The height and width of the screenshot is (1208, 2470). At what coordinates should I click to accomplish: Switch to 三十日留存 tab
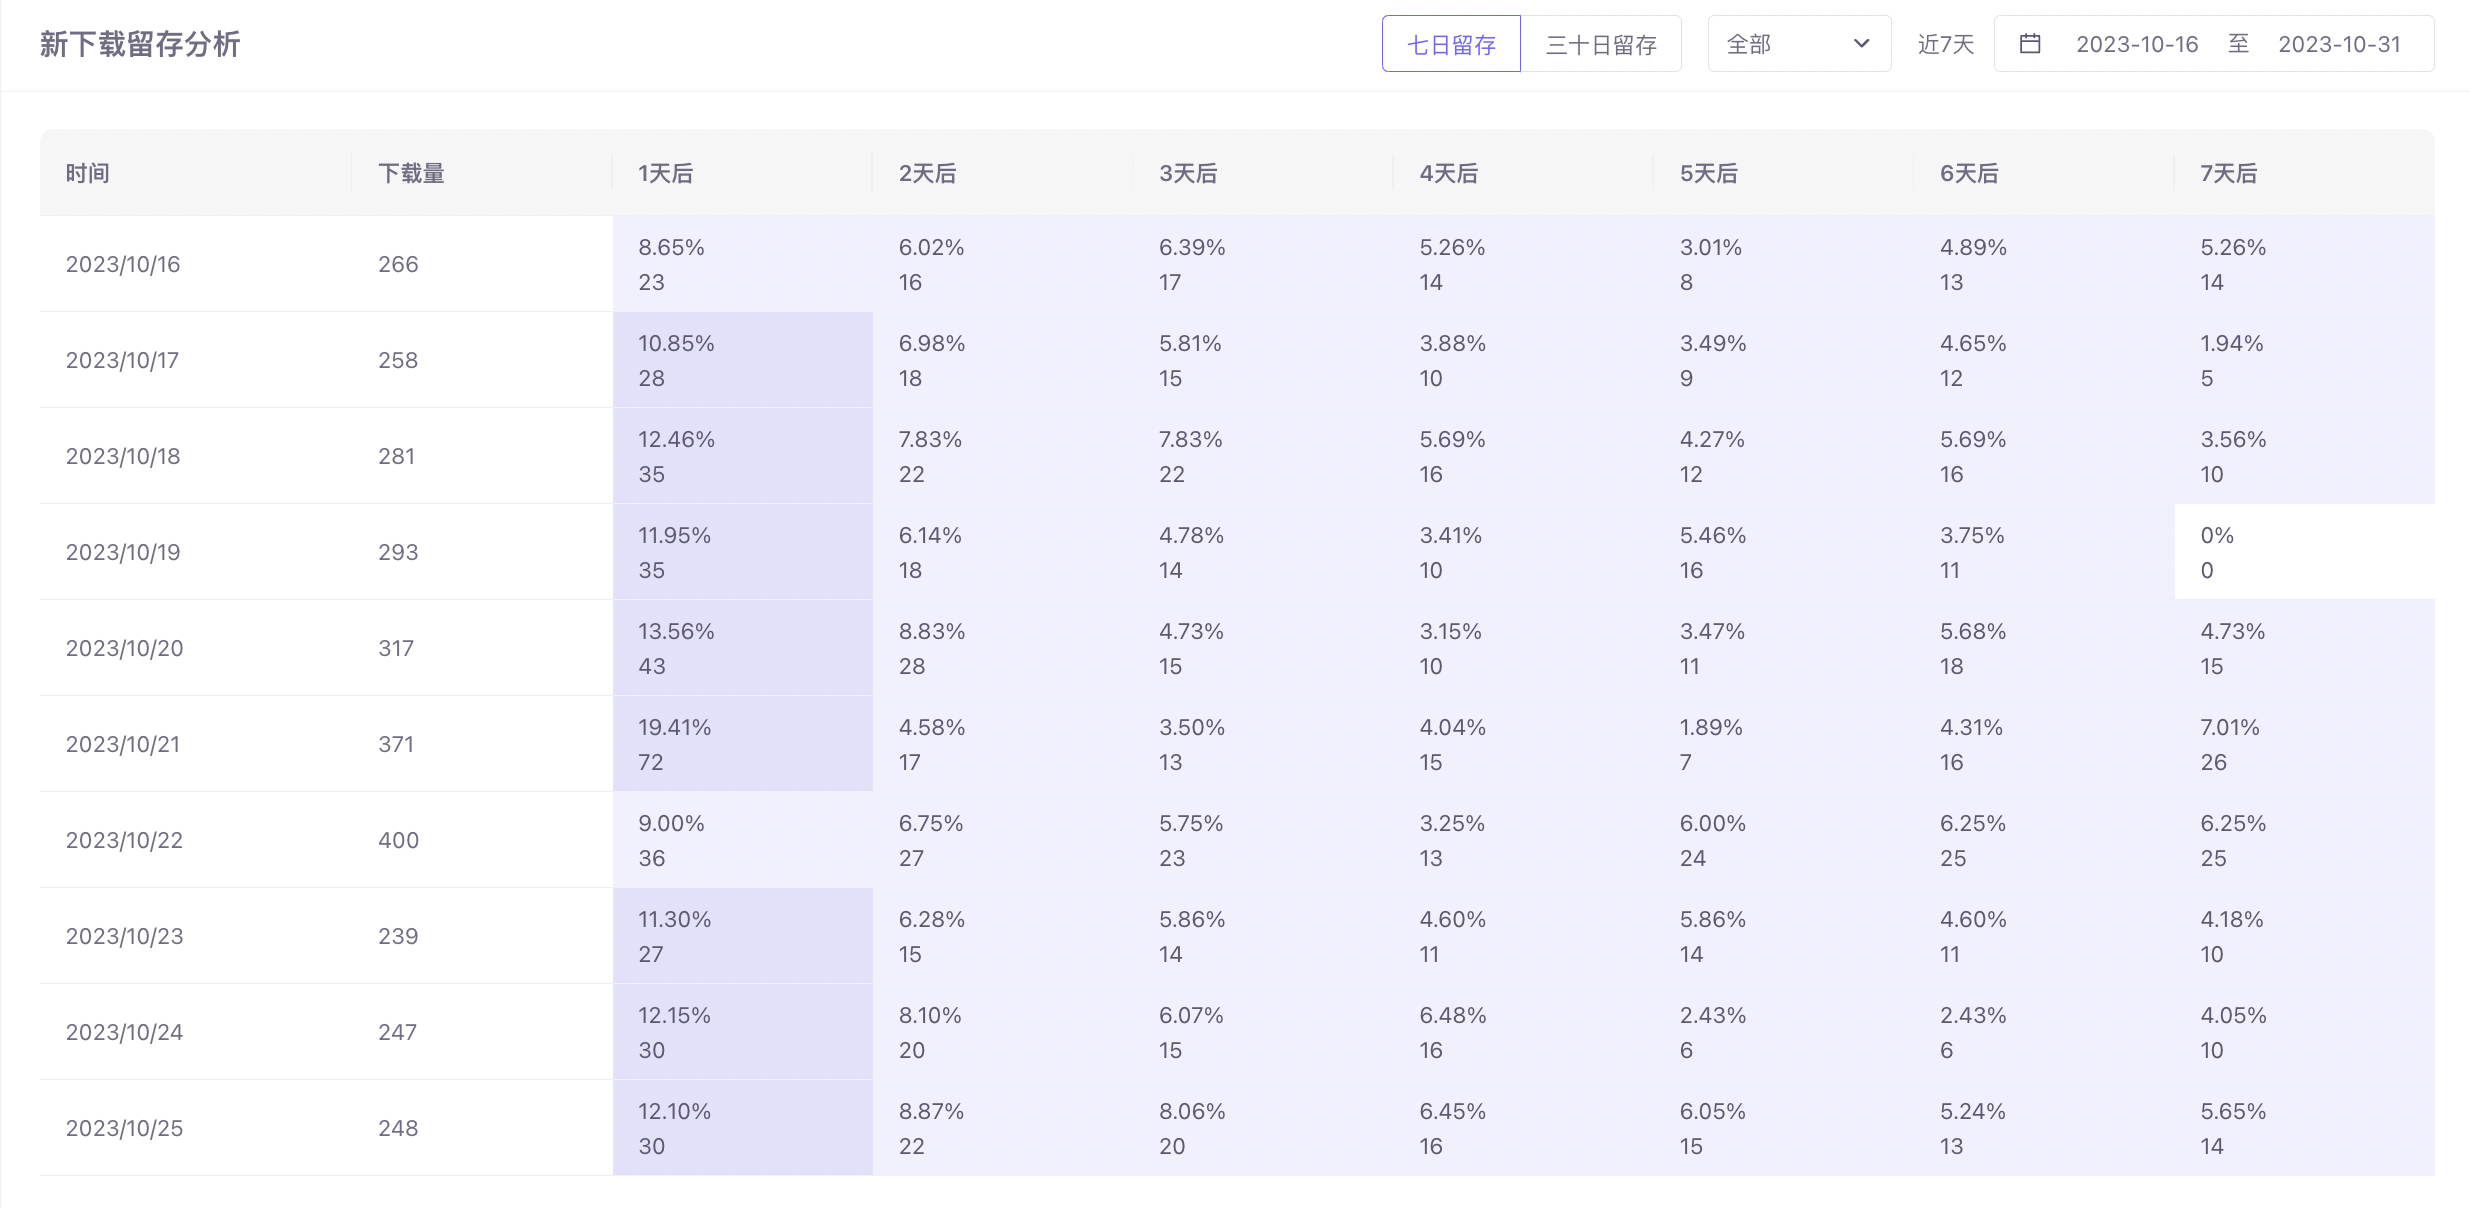click(x=1600, y=44)
